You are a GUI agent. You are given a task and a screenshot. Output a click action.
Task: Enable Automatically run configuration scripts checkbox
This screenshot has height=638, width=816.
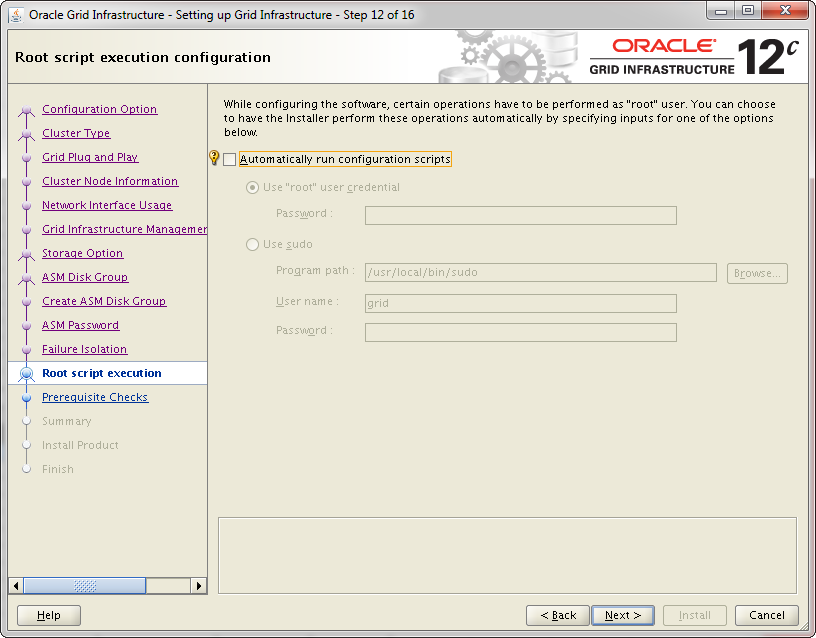(x=230, y=159)
